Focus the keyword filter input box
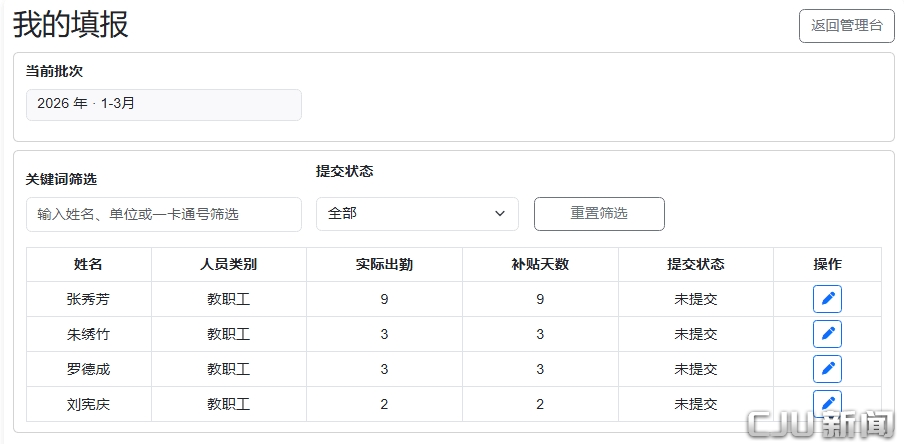Screen dimensions: 904x444 pyautogui.click(x=164, y=214)
